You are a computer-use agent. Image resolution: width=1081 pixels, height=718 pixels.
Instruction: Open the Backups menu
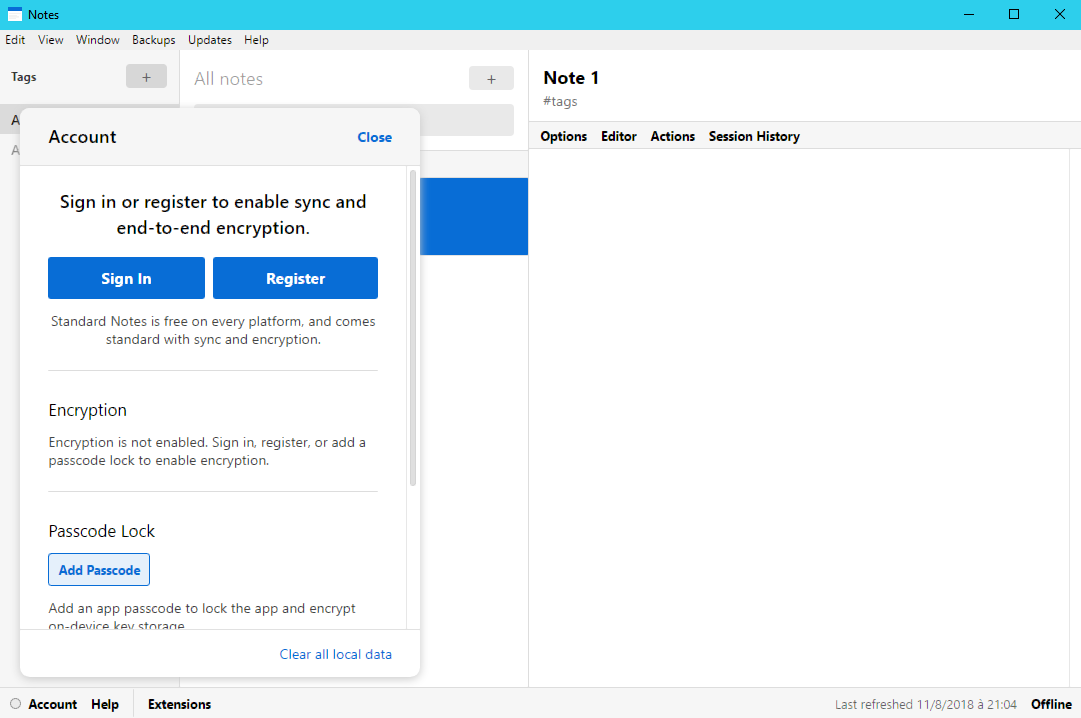coord(154,40)
